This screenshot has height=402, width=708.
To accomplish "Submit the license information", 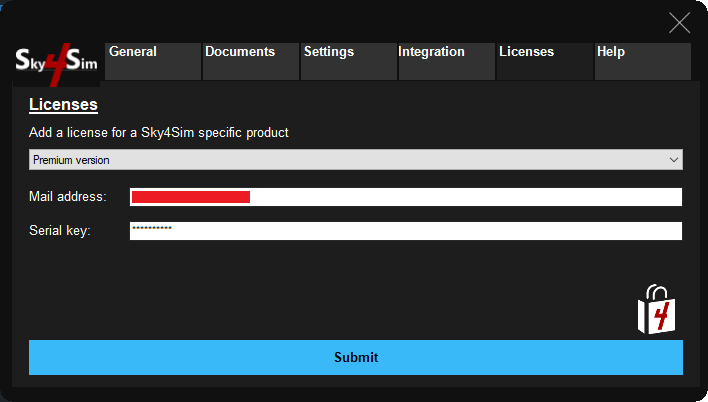I will click(x=356, y=357).
